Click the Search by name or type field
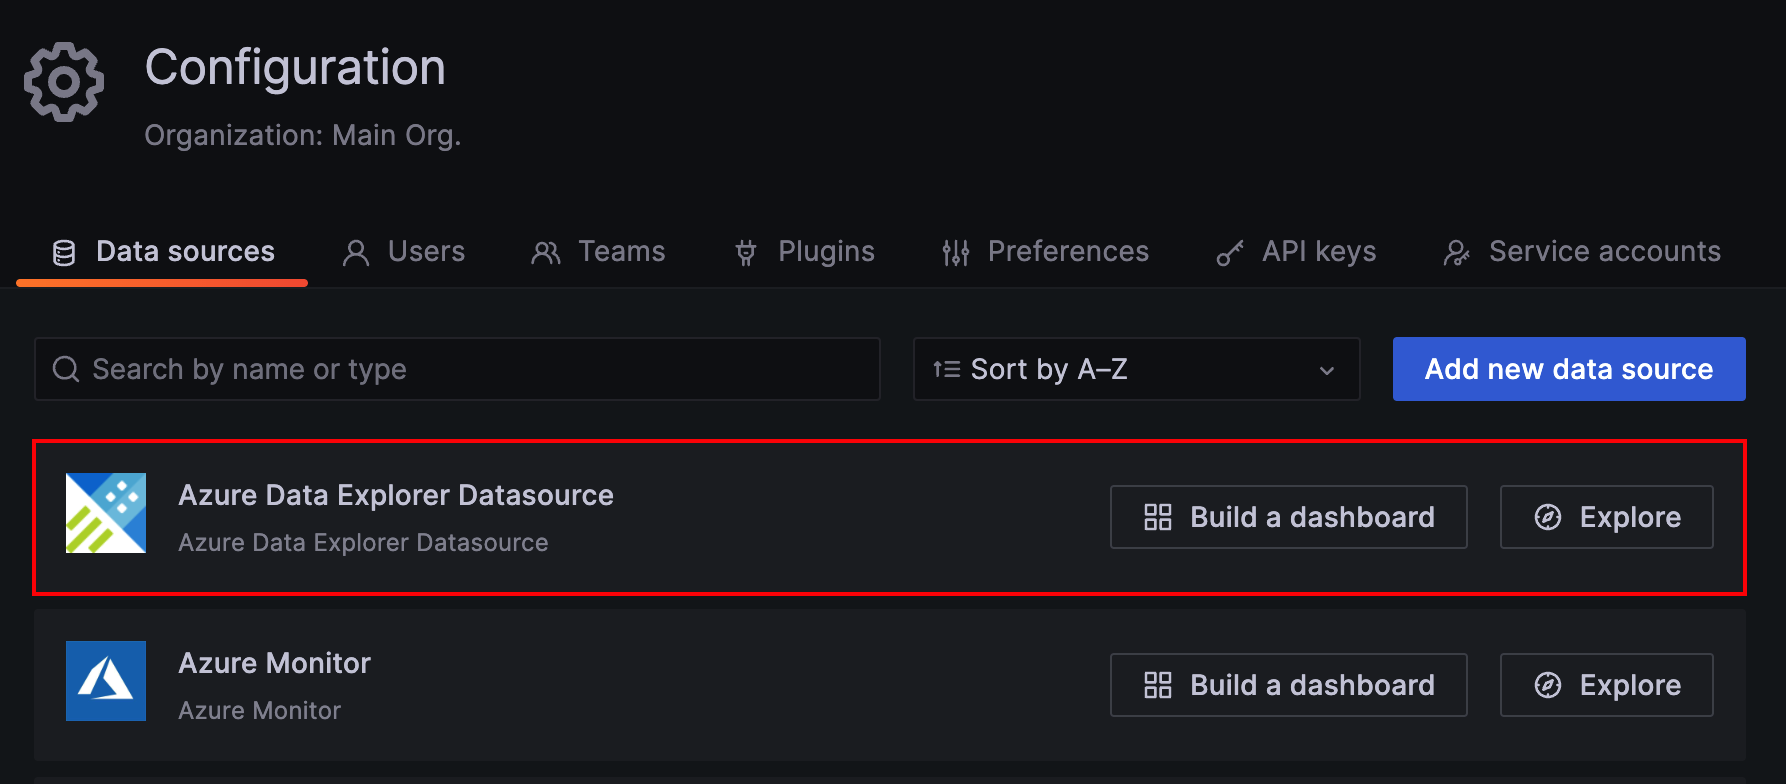This screenshot has height=784, width=1786. click(x=470, y=370)
